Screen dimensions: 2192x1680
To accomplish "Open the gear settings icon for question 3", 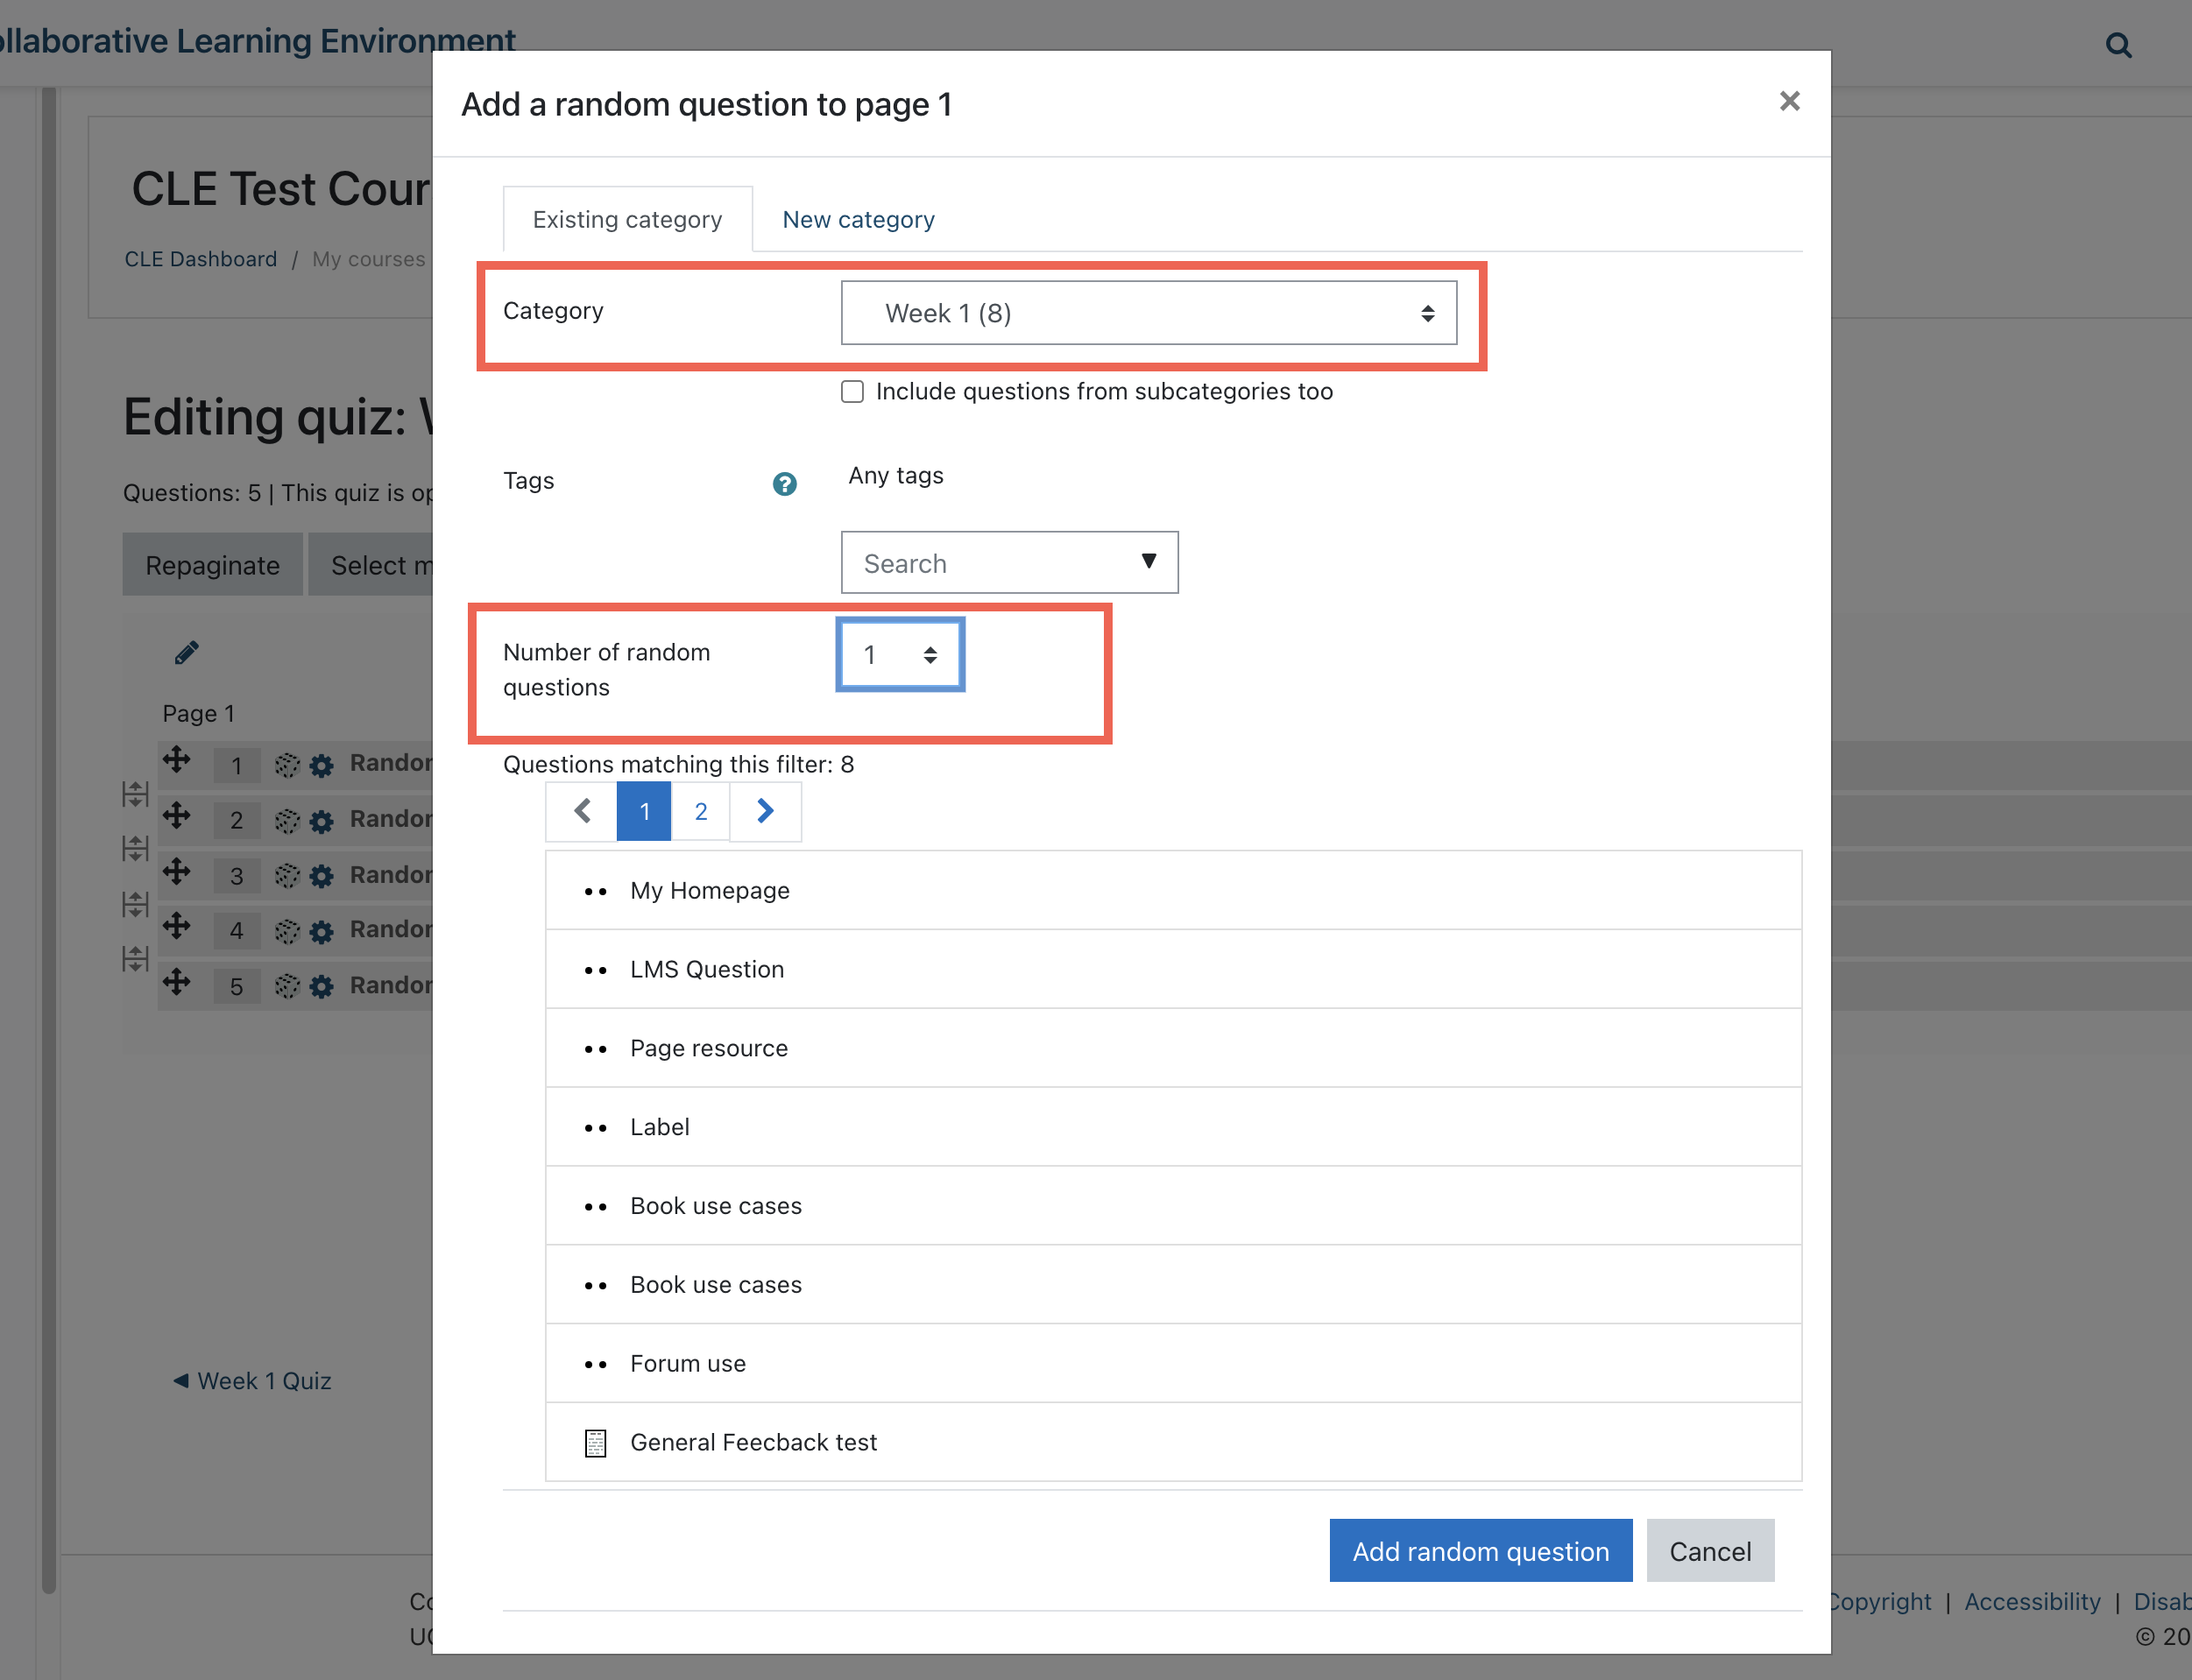I will pyautogui.click(x=321, y=877).
